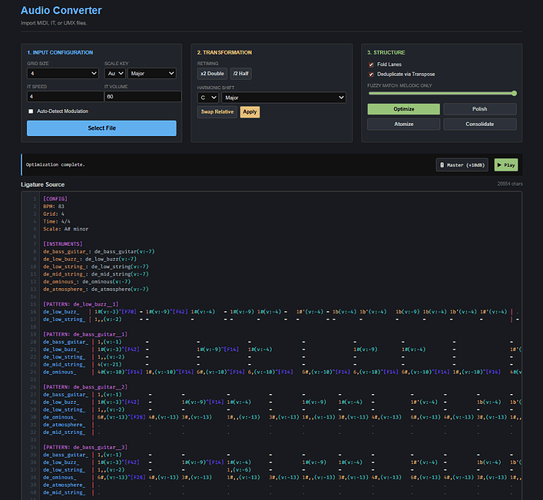Click the Apply button
543x500 pixels.
[x=250, y=112]
